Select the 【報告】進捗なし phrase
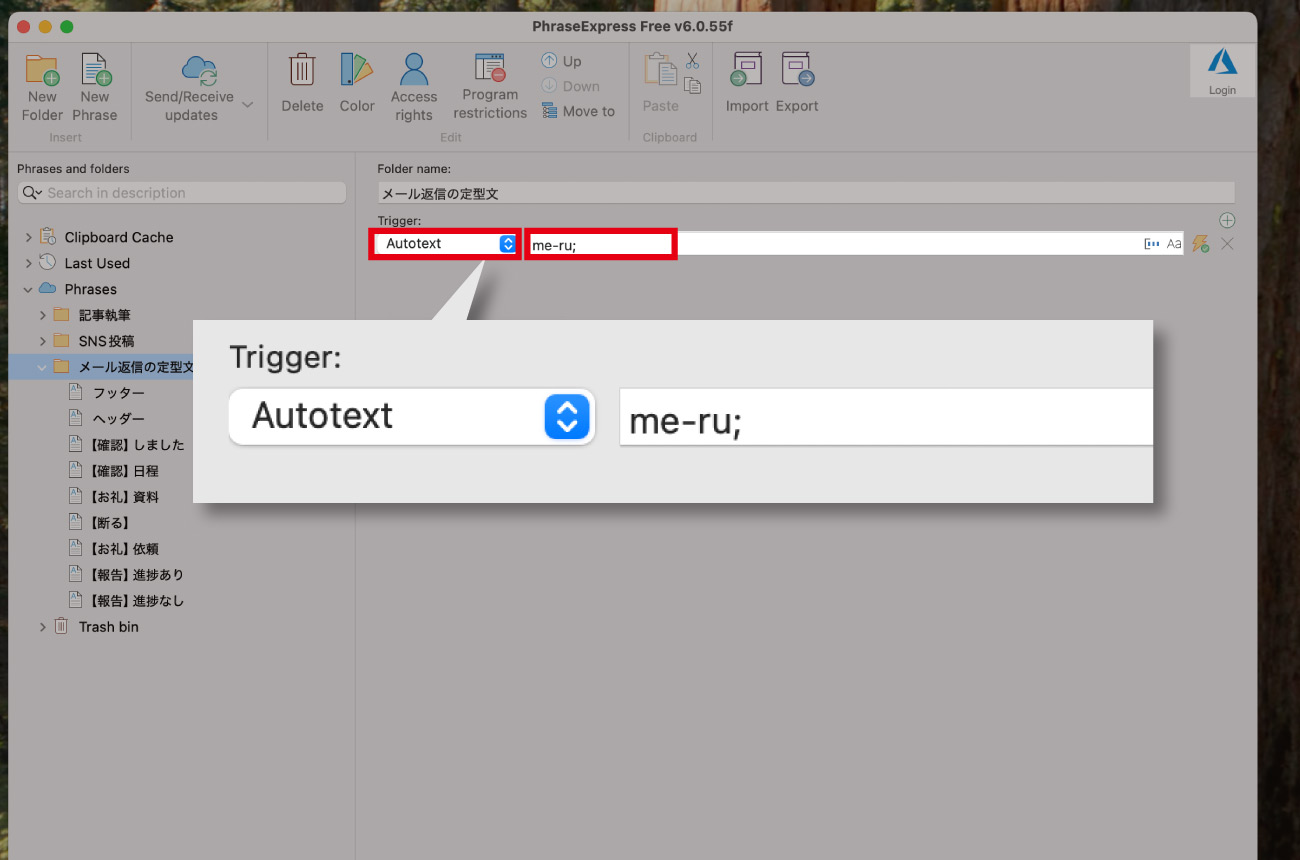The width and height of the screenshot is (1300, 860). tap(137, 601)
